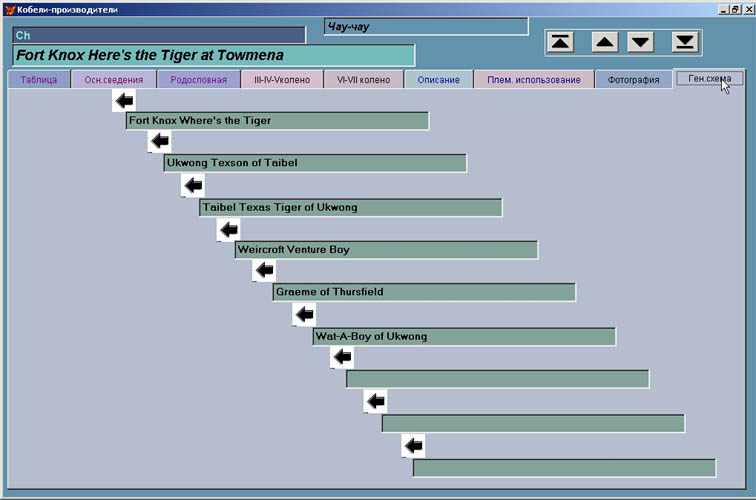
Task: Switch to Осн.сведения tab
Action: (x=114, y=80)
